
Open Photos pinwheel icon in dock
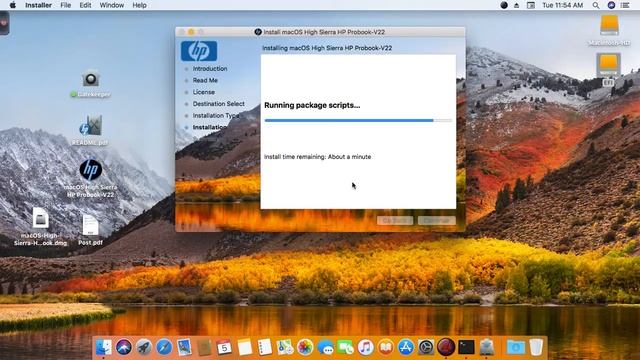coord(305,347)
